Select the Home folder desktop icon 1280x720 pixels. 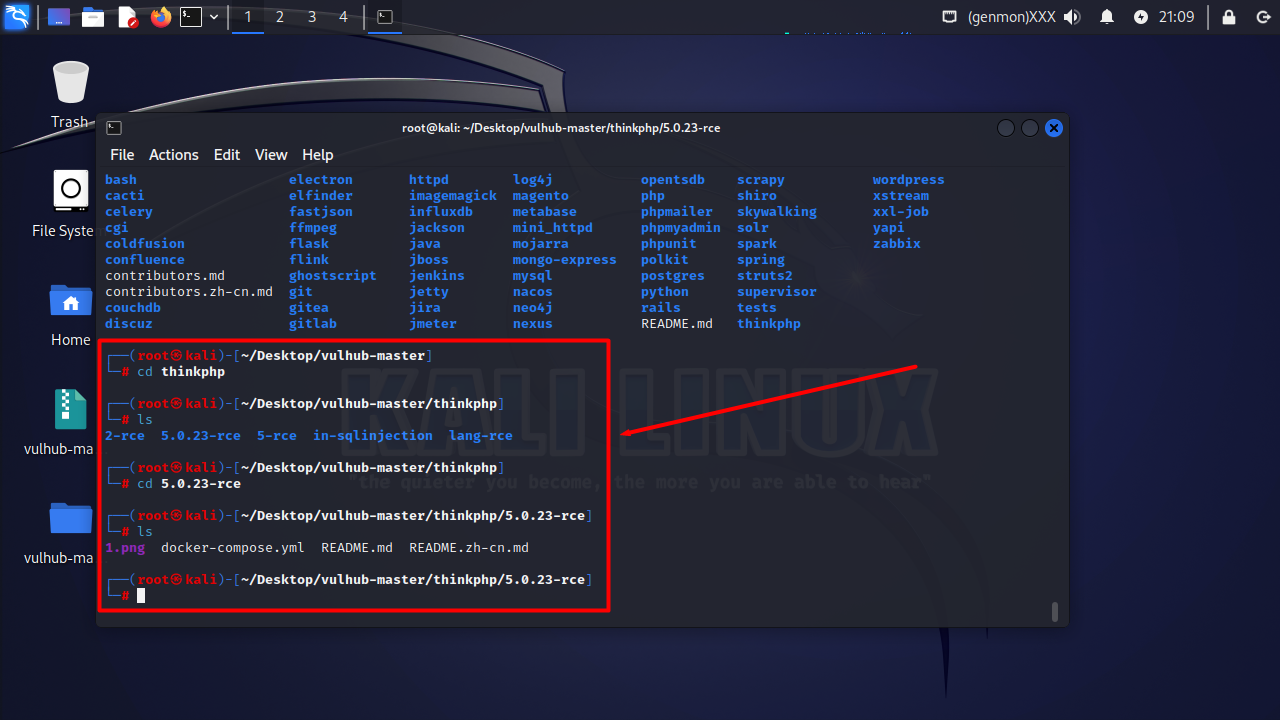pyautogui.click(x=70, y=314)
